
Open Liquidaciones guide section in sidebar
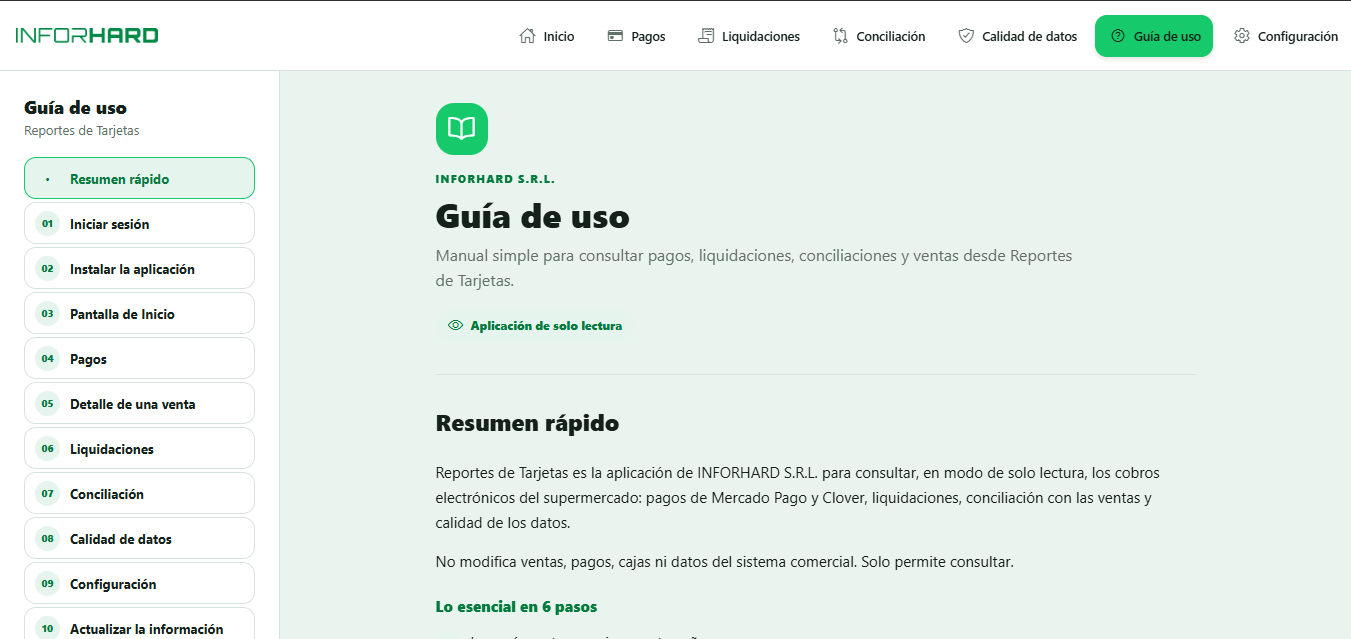139,448
